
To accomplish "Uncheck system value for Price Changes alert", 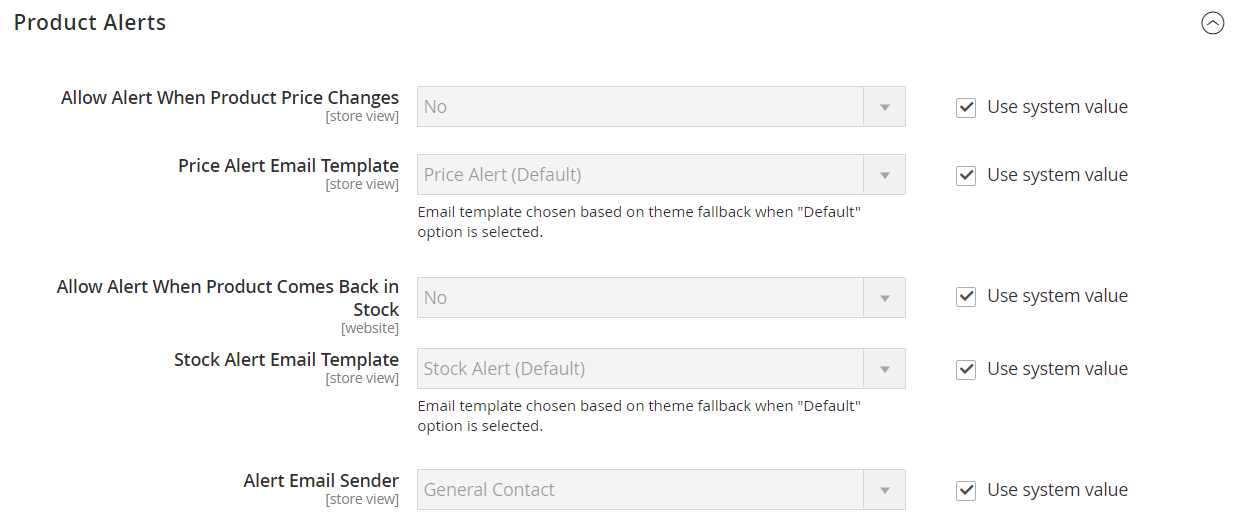I will [x=966, y=108].
